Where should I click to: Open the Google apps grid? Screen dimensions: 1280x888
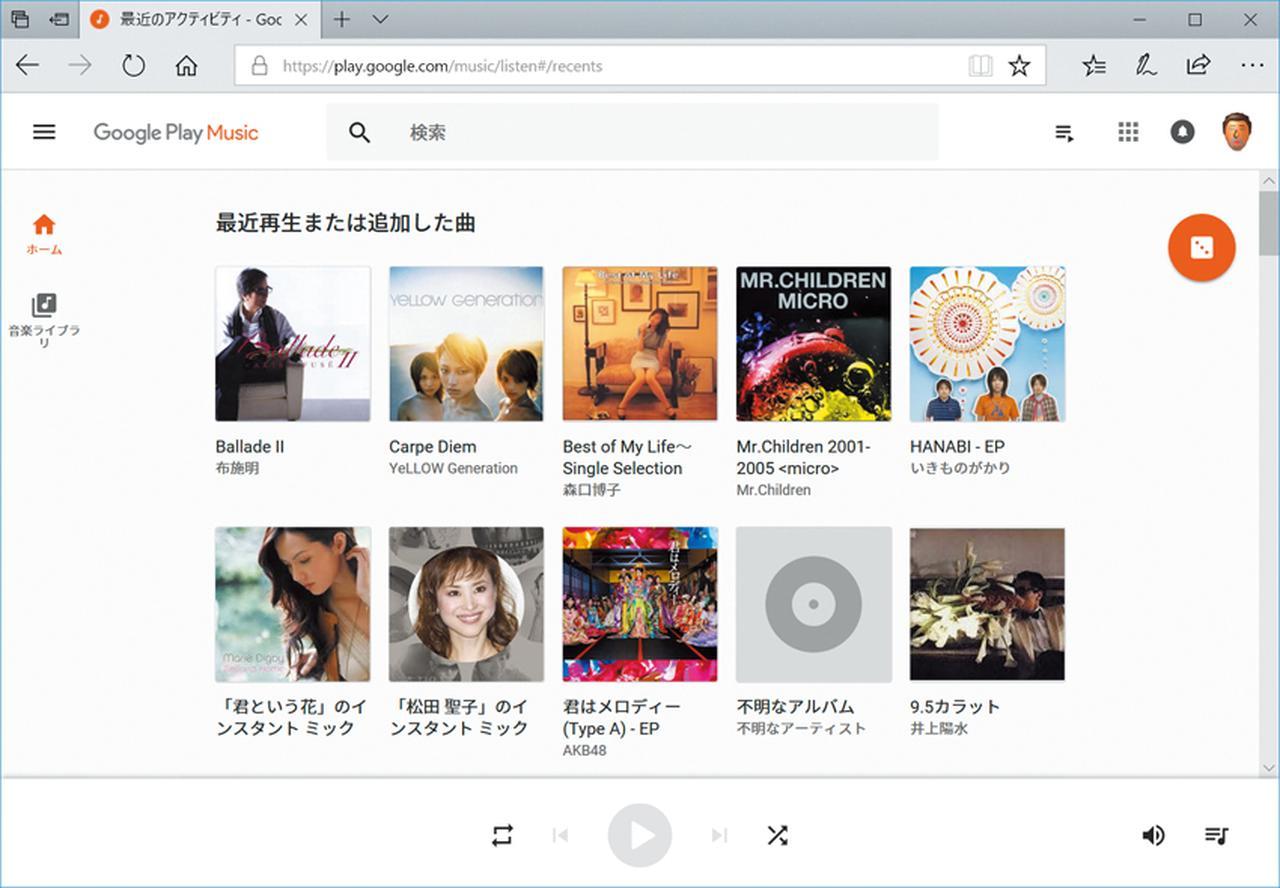tap(1128, 132)
